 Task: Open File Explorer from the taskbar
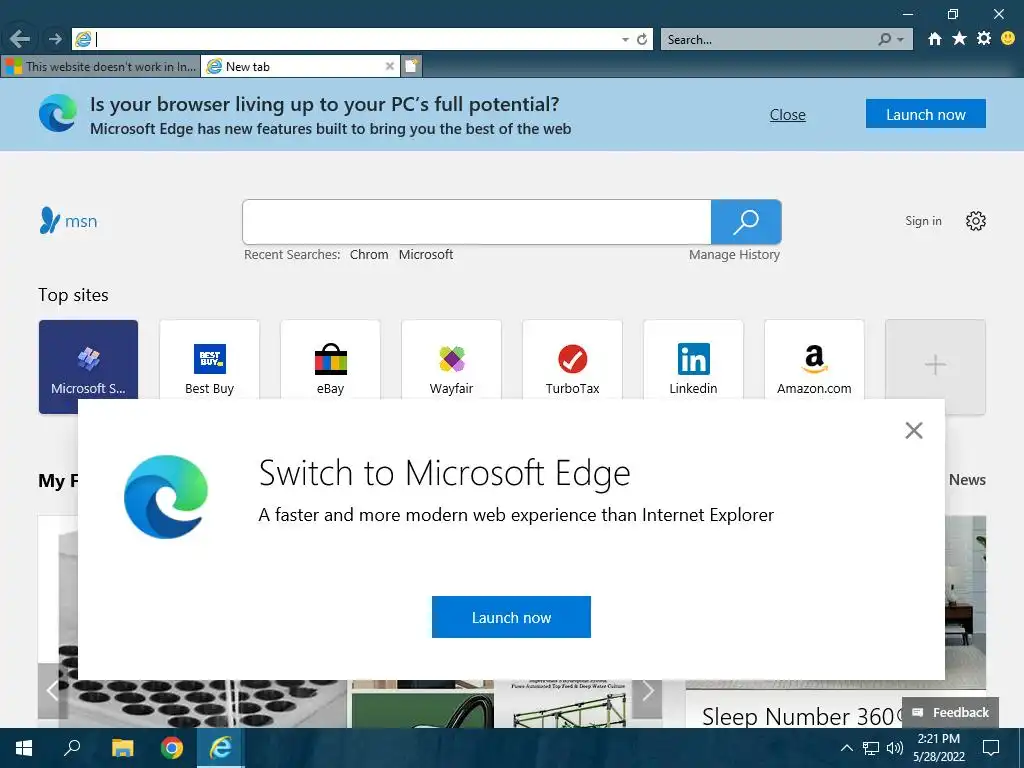[122, 748]
